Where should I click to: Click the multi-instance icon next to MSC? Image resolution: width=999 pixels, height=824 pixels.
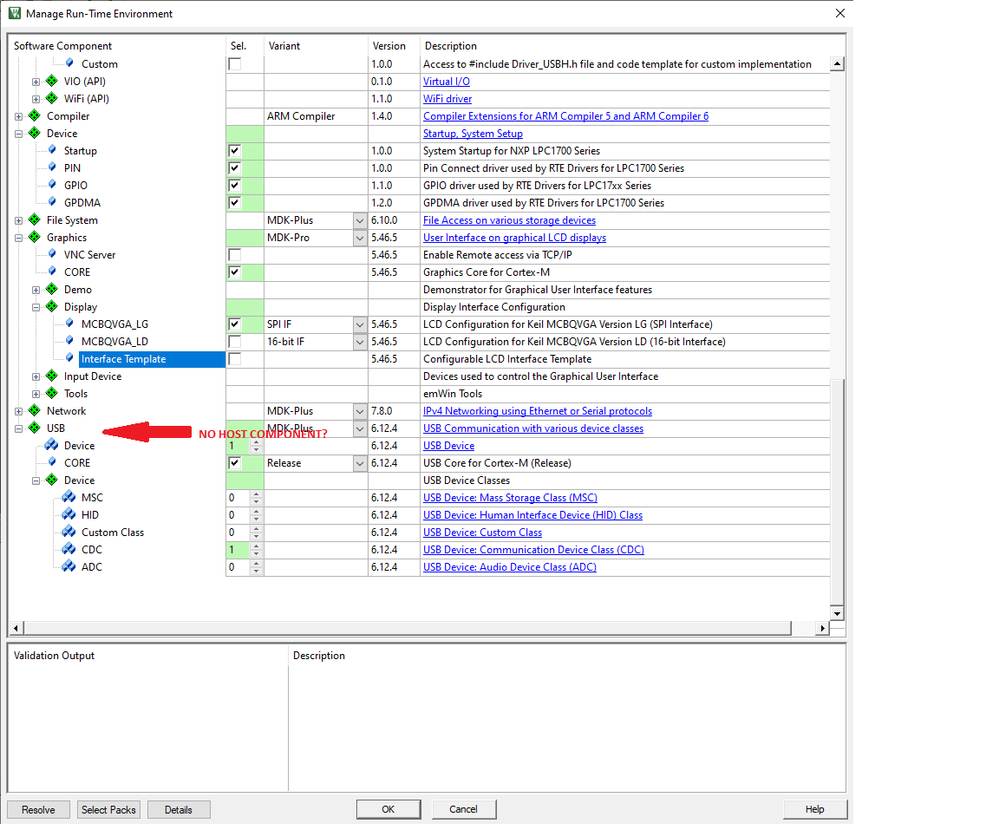69,497
